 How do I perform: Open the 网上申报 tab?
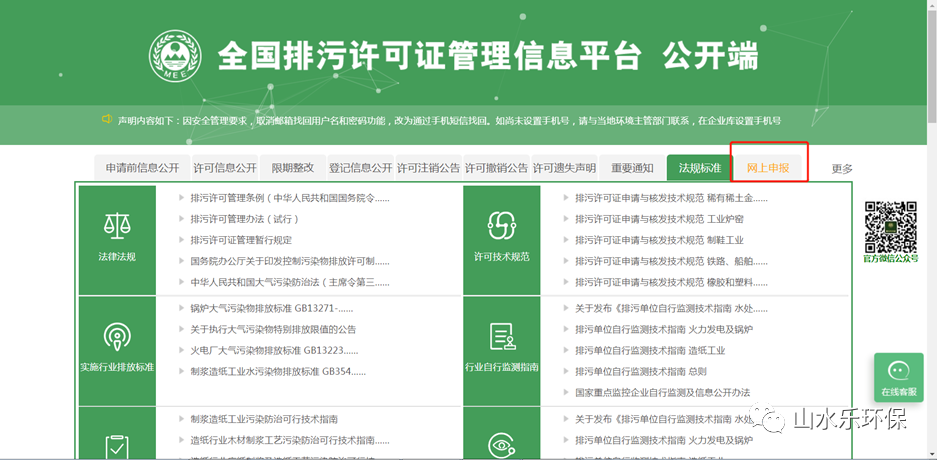click(768, 168)
